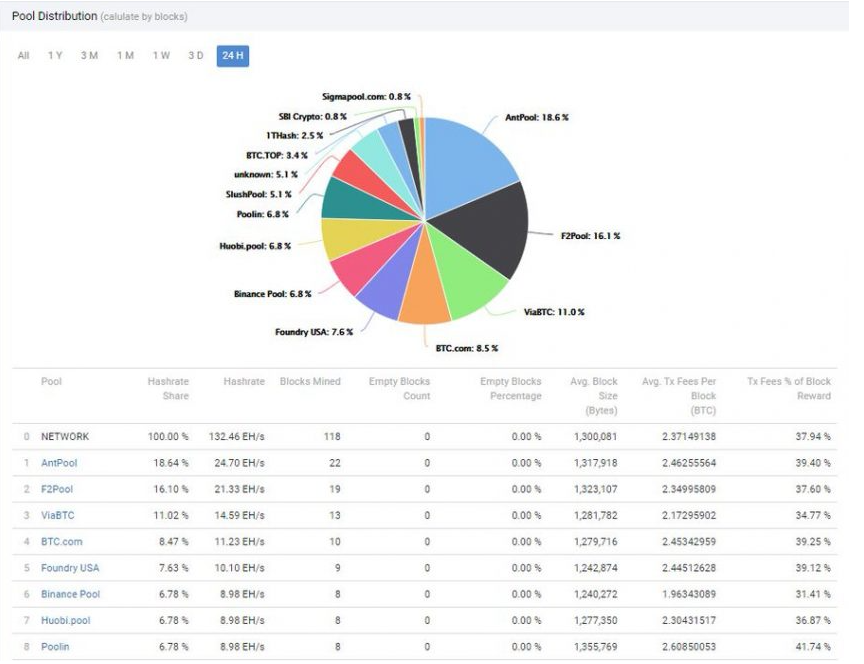Click the 'AntPool: 18.6 %' chart label

pyautogui.click(x=537, y=117)
